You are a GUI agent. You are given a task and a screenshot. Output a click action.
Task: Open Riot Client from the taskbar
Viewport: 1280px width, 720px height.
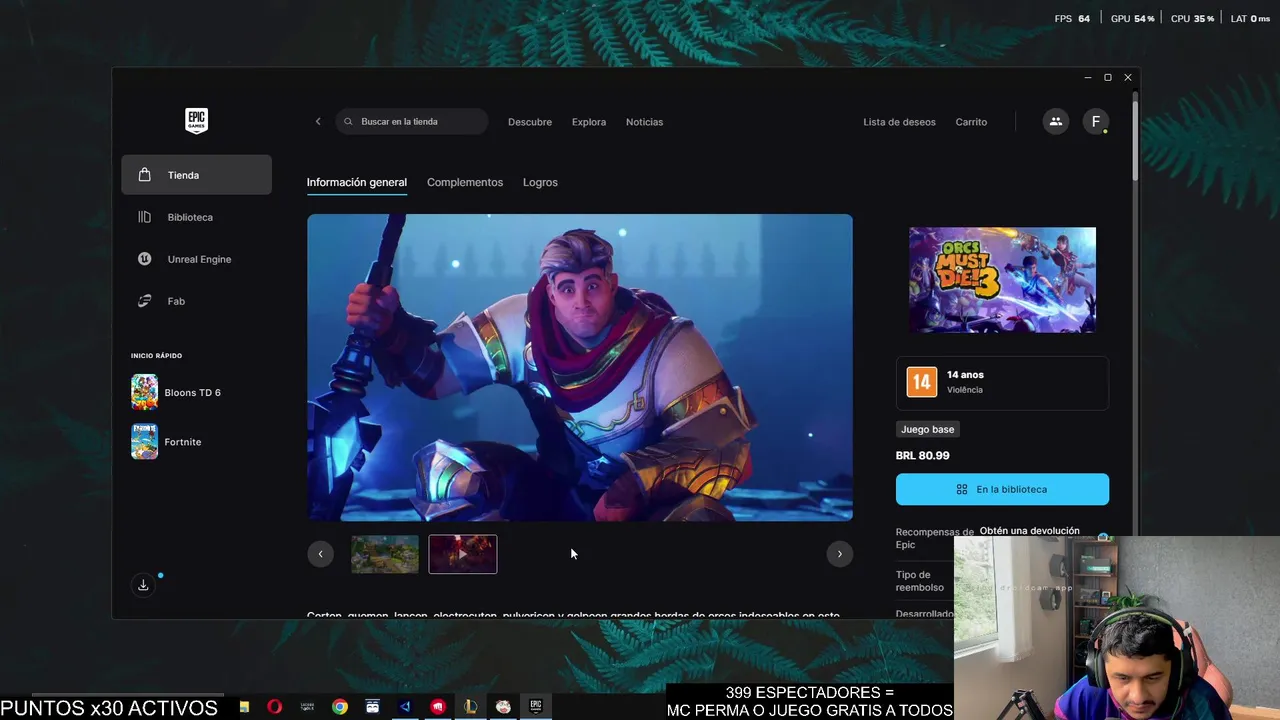pyautogui.click(x=438, y=707)
